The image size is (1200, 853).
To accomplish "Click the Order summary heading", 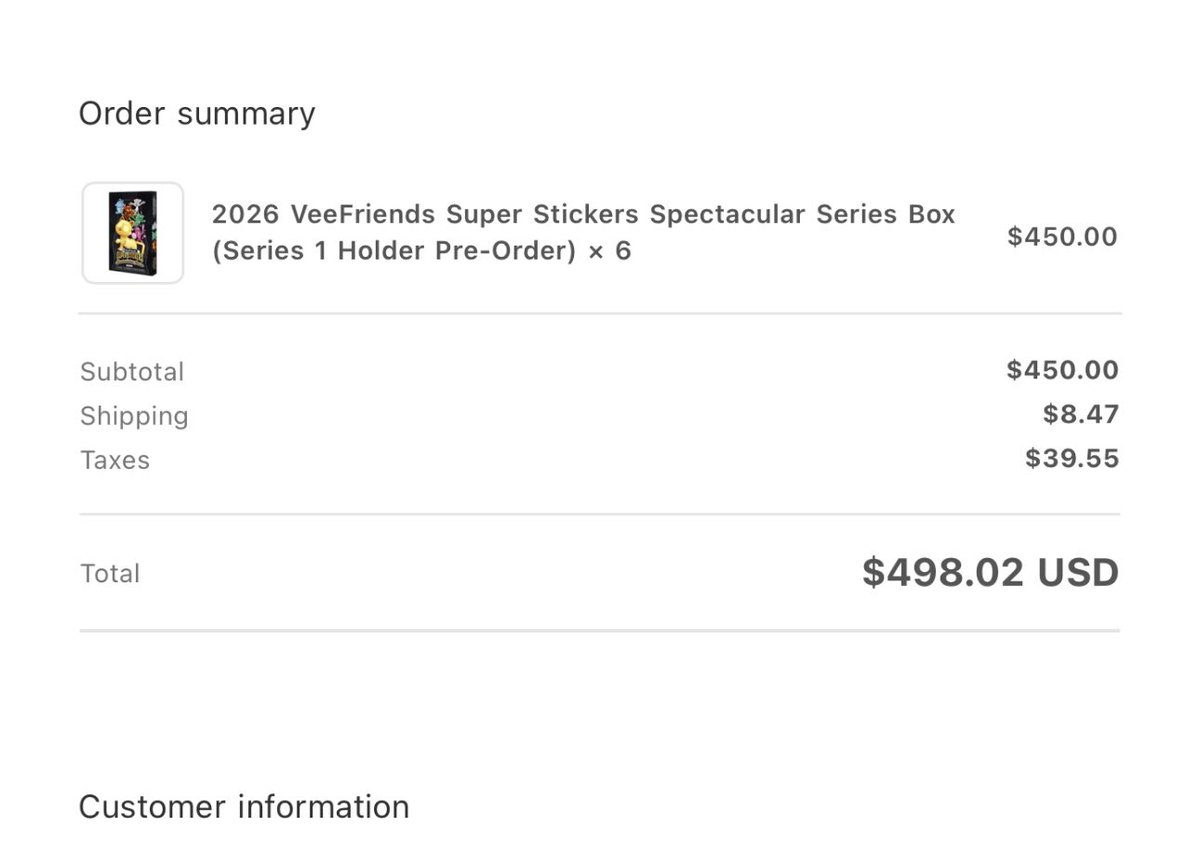I will [x=197, y=113].
